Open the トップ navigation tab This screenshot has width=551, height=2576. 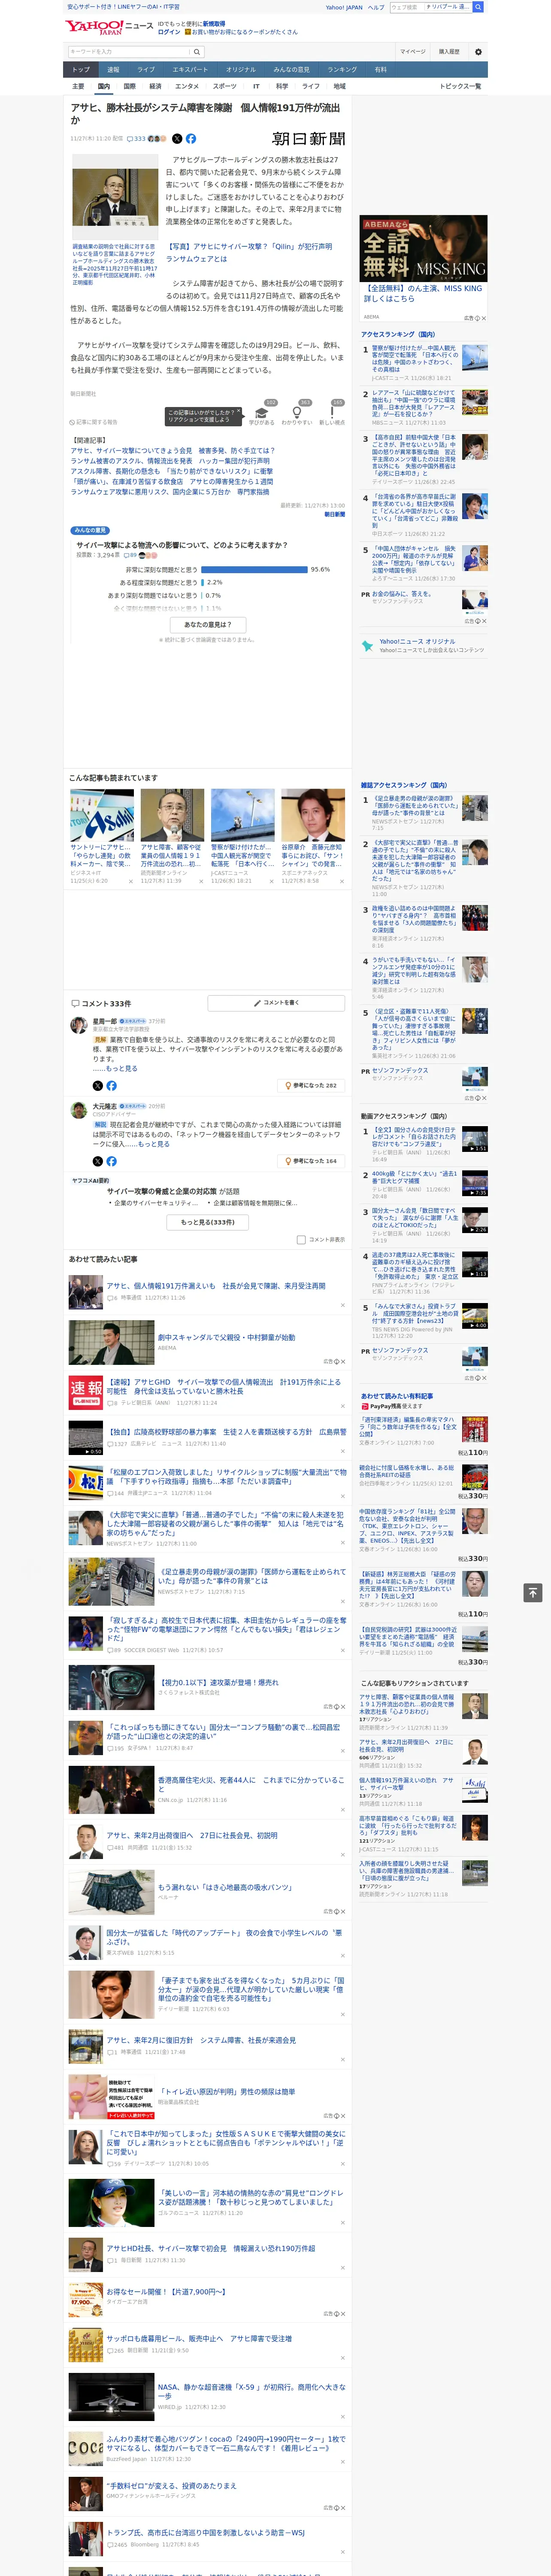coord(81,70)
